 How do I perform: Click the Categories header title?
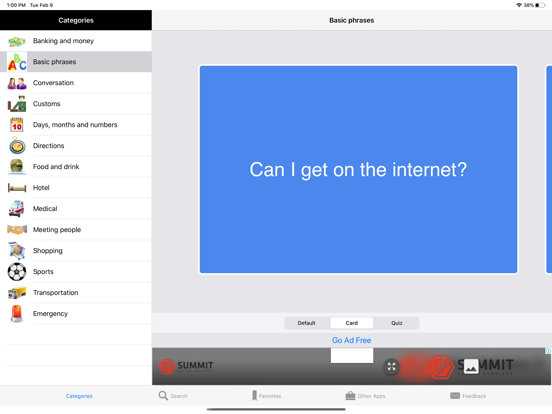point(76,20)
